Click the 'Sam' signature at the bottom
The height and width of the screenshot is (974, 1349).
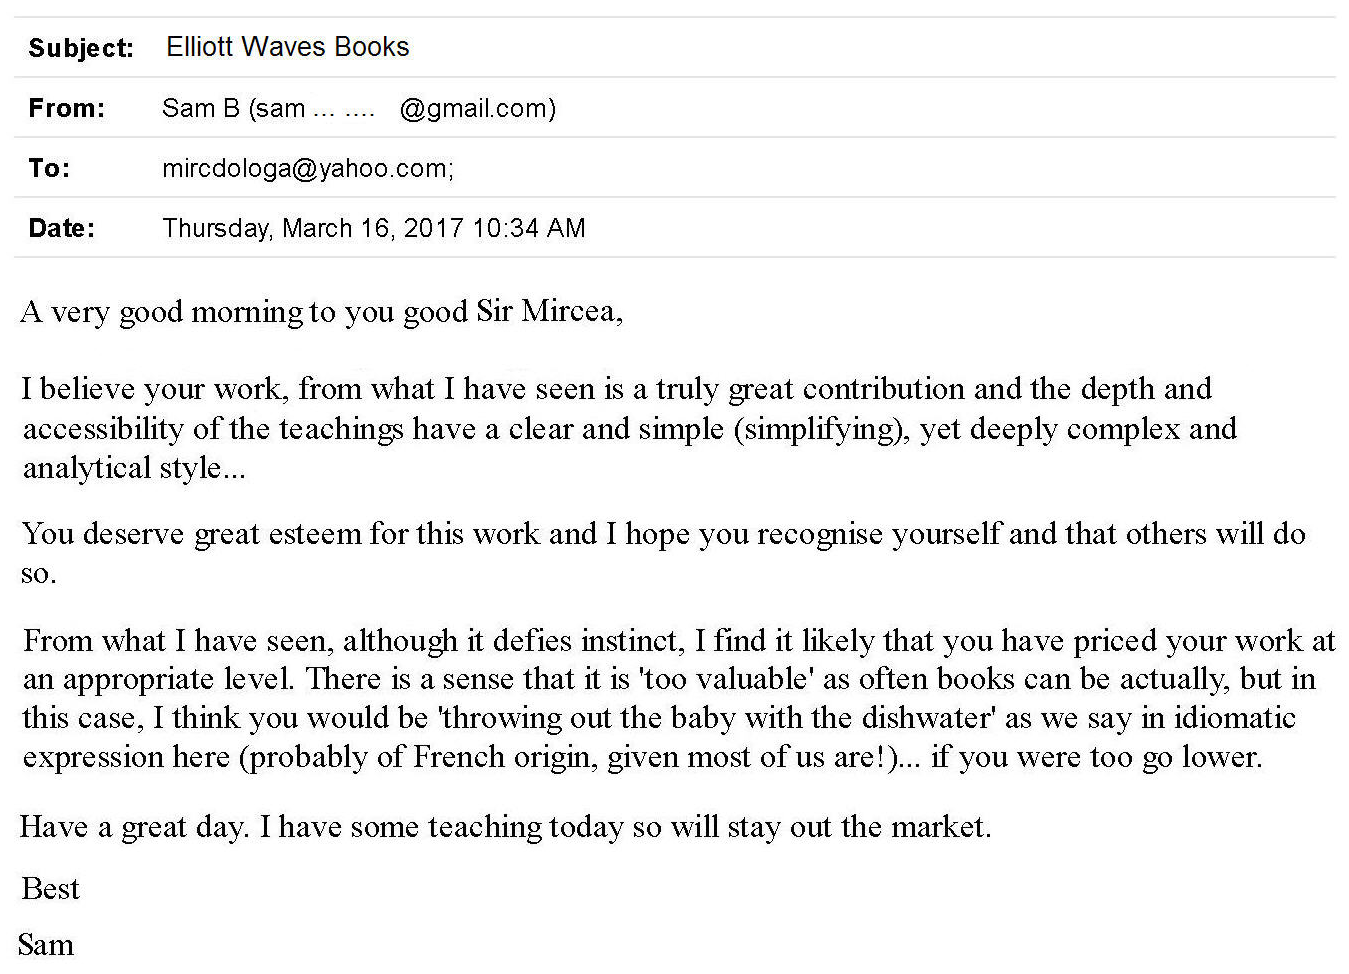(46, 945)
